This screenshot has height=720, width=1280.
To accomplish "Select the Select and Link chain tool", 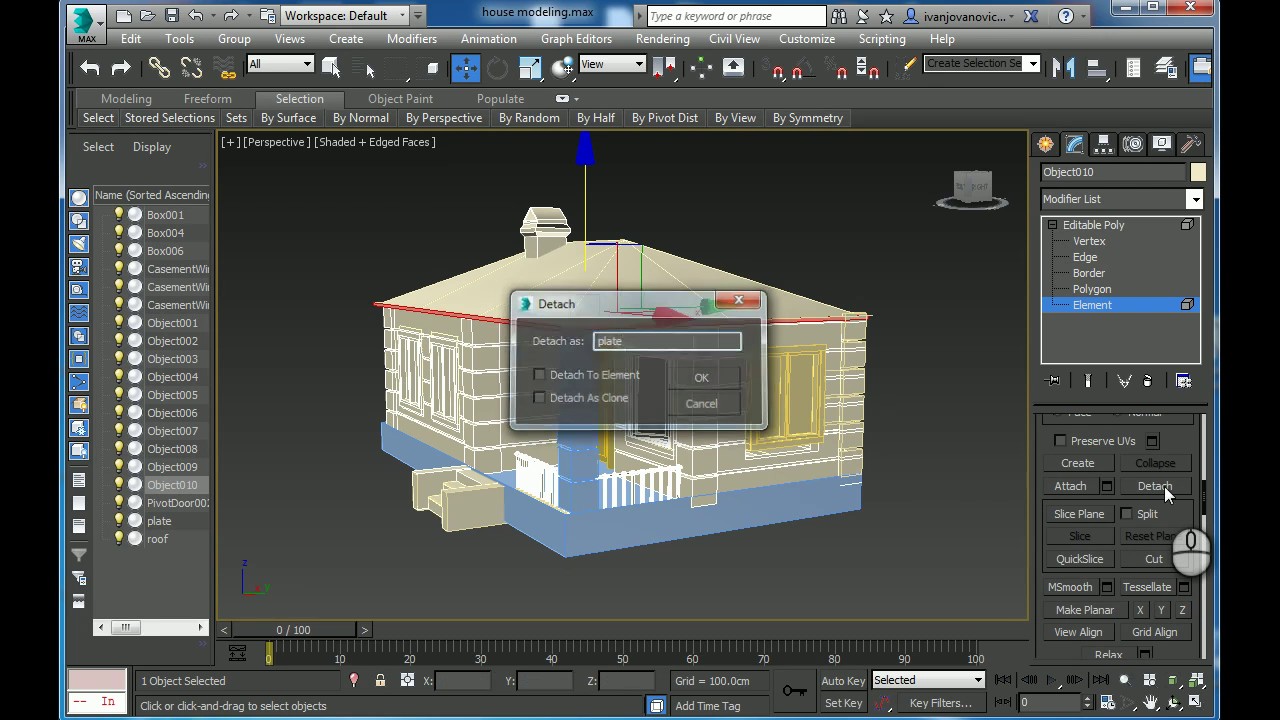I will (x=159, y=68).
